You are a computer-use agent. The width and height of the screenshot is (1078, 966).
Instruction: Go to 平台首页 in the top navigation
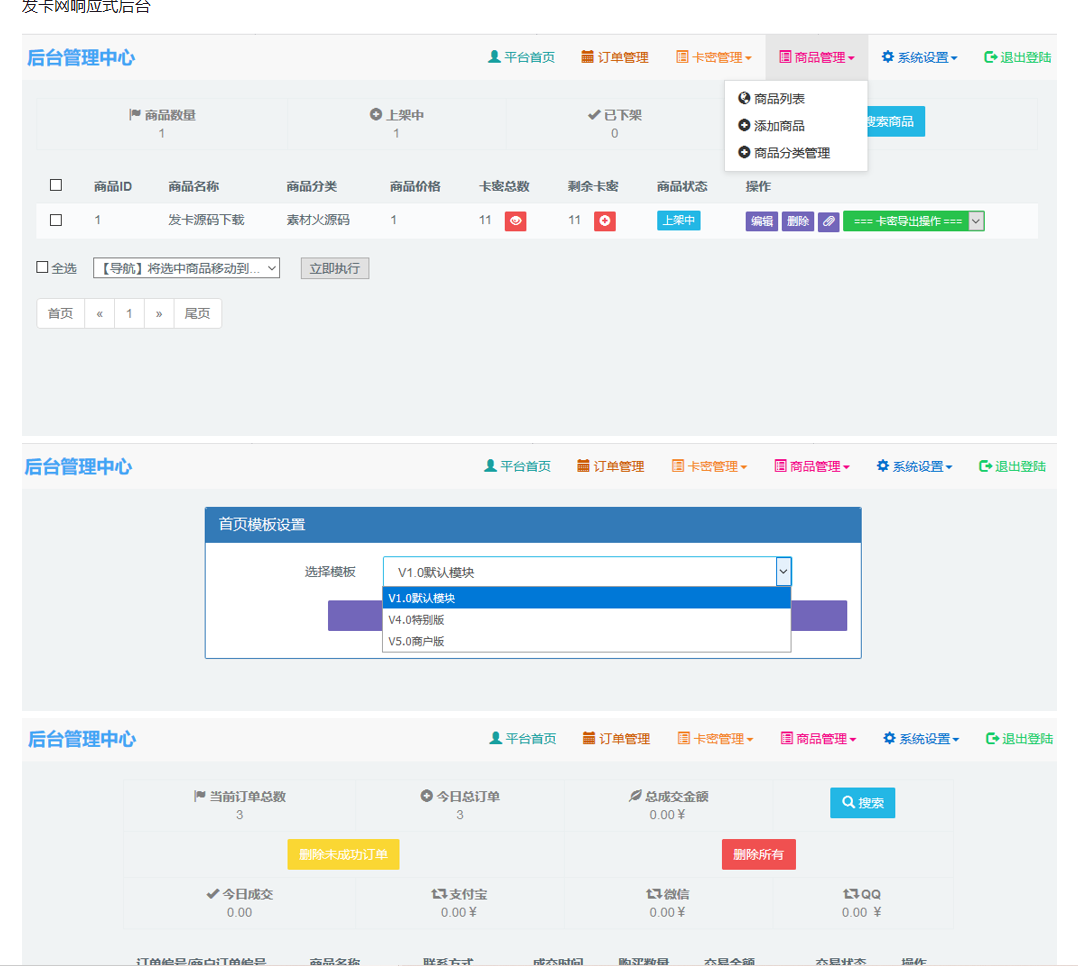coord(521,57)
